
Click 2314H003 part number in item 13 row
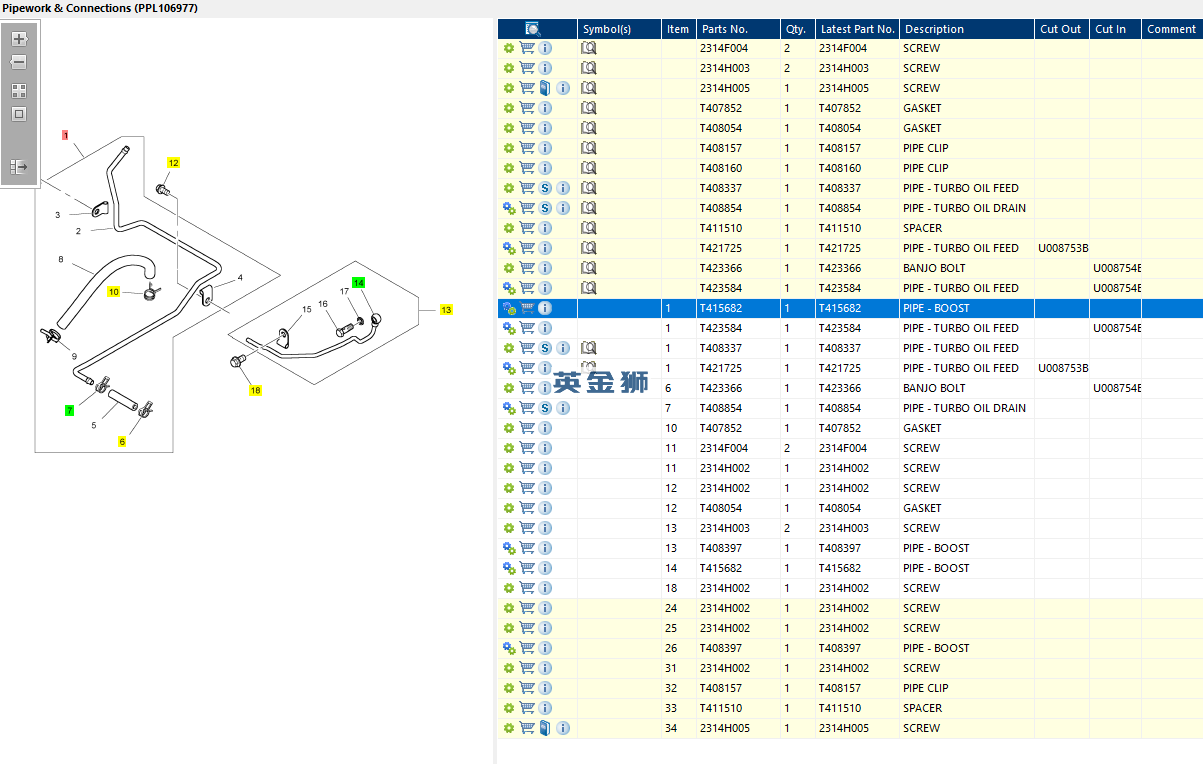click(724, 528)
